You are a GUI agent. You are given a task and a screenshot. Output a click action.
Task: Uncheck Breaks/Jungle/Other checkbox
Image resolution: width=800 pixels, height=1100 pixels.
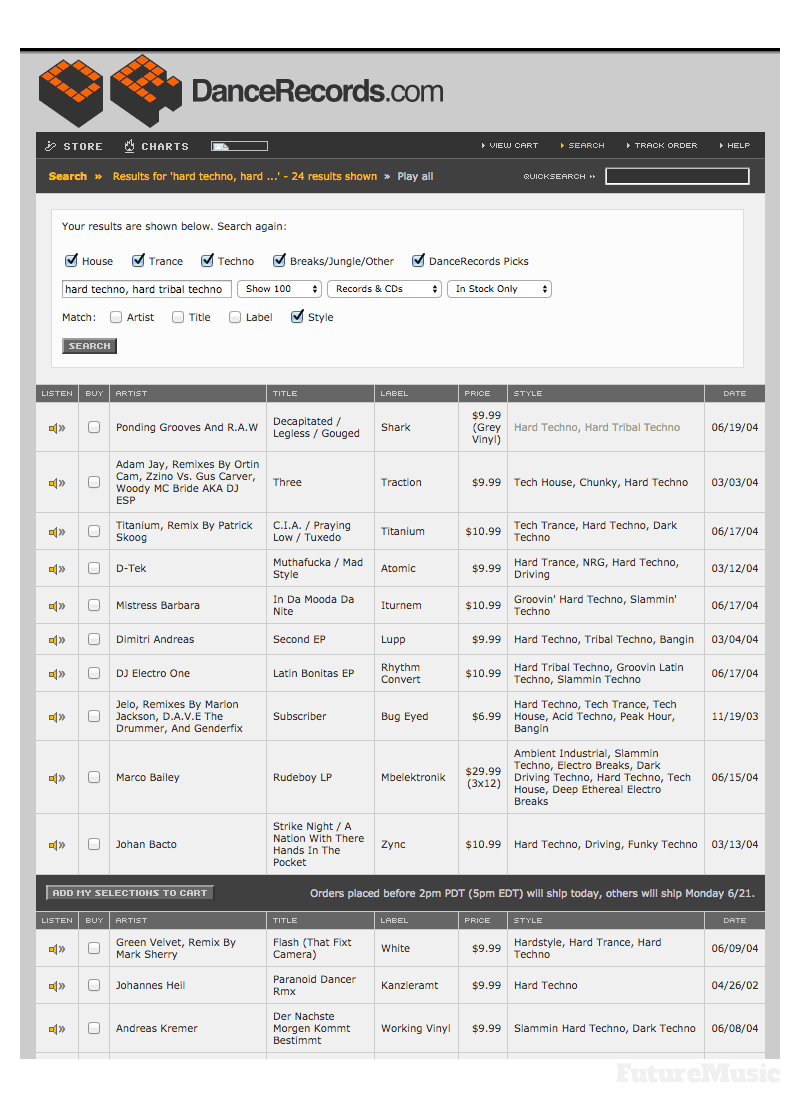point(279,260)
